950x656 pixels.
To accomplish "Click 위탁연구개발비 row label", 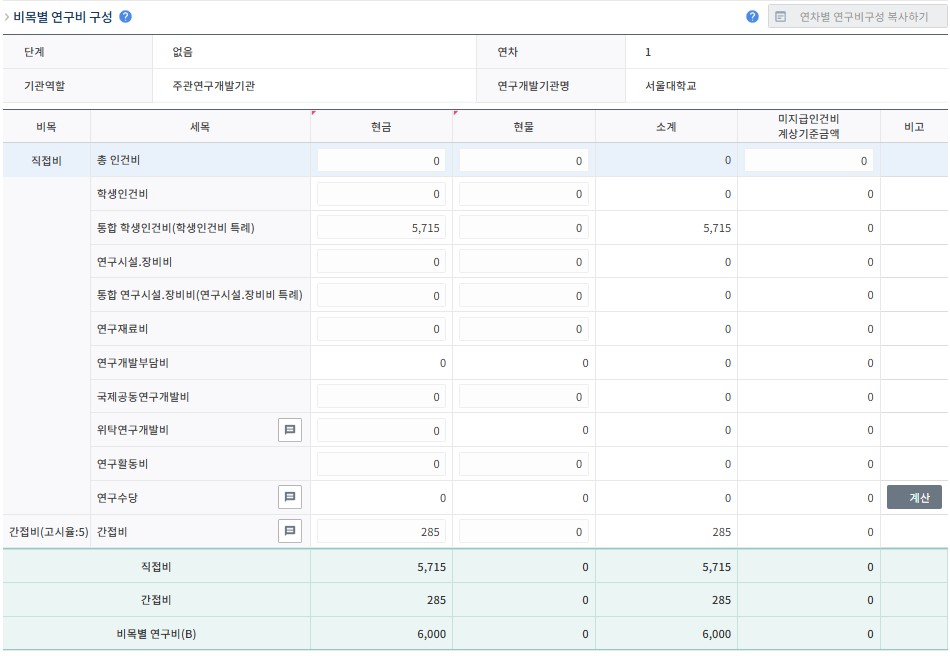I will (x=133, y=430).
